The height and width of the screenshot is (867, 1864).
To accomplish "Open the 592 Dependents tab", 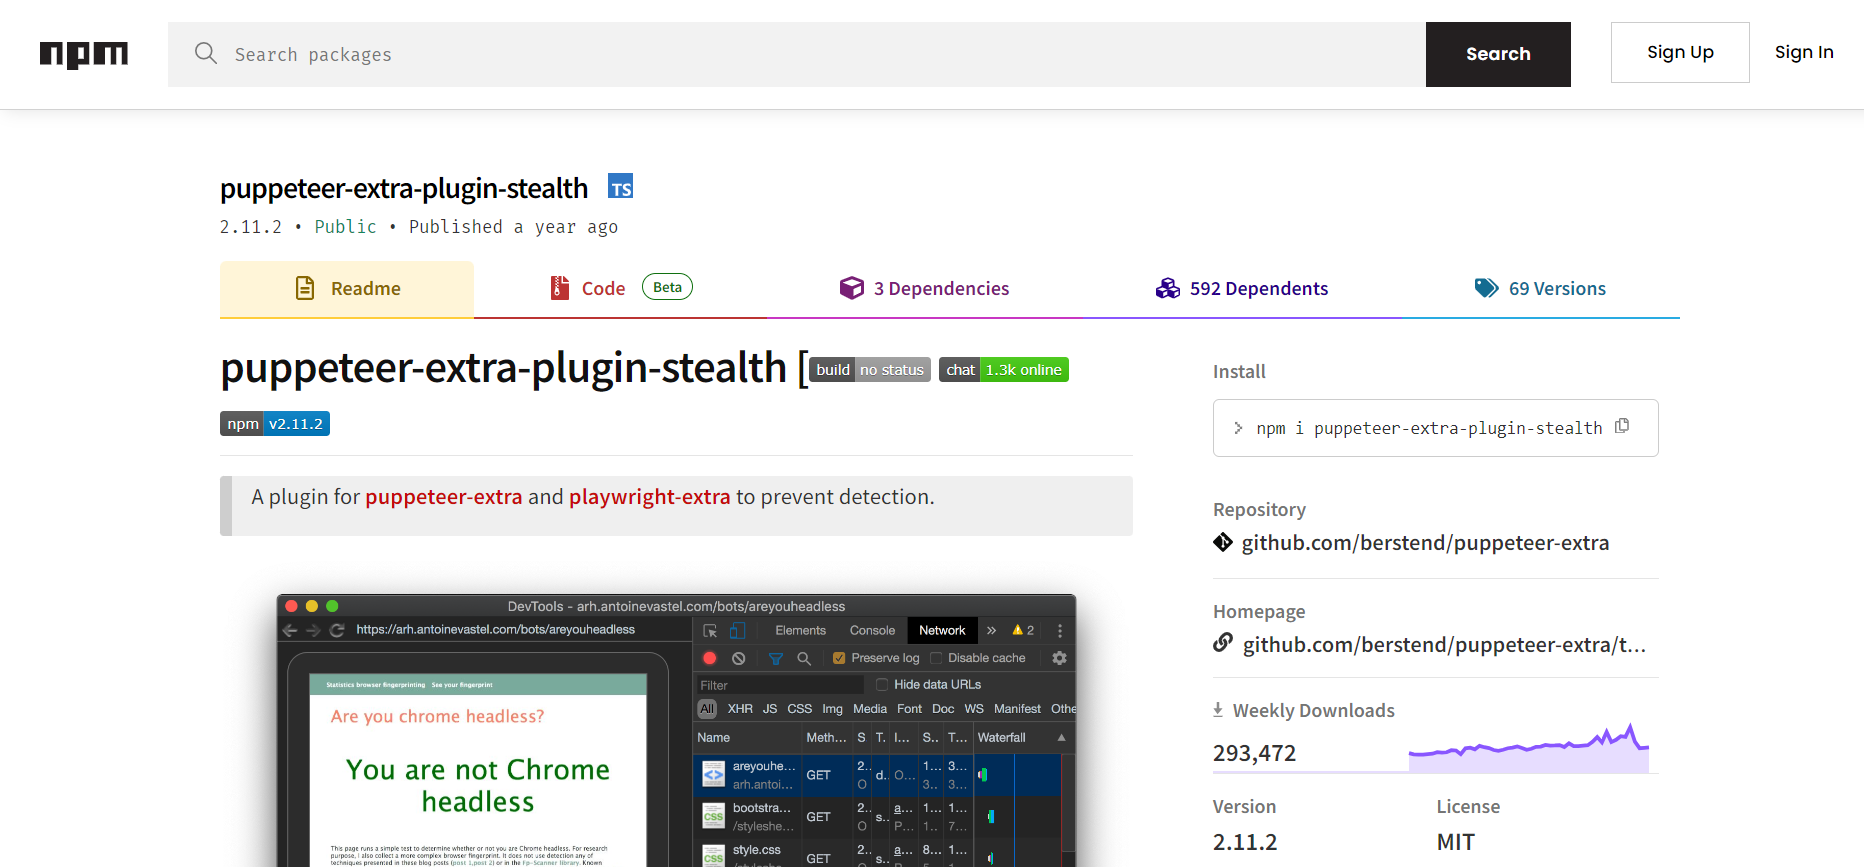I will (1242, 289).
